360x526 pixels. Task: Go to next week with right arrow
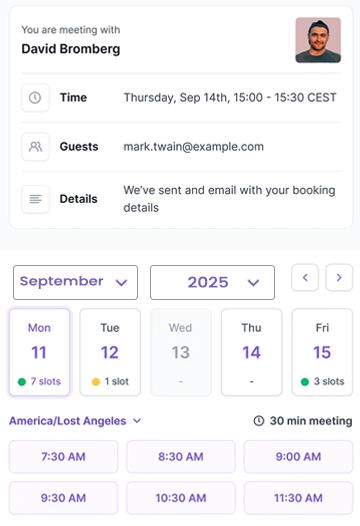(x=339, y=277)
